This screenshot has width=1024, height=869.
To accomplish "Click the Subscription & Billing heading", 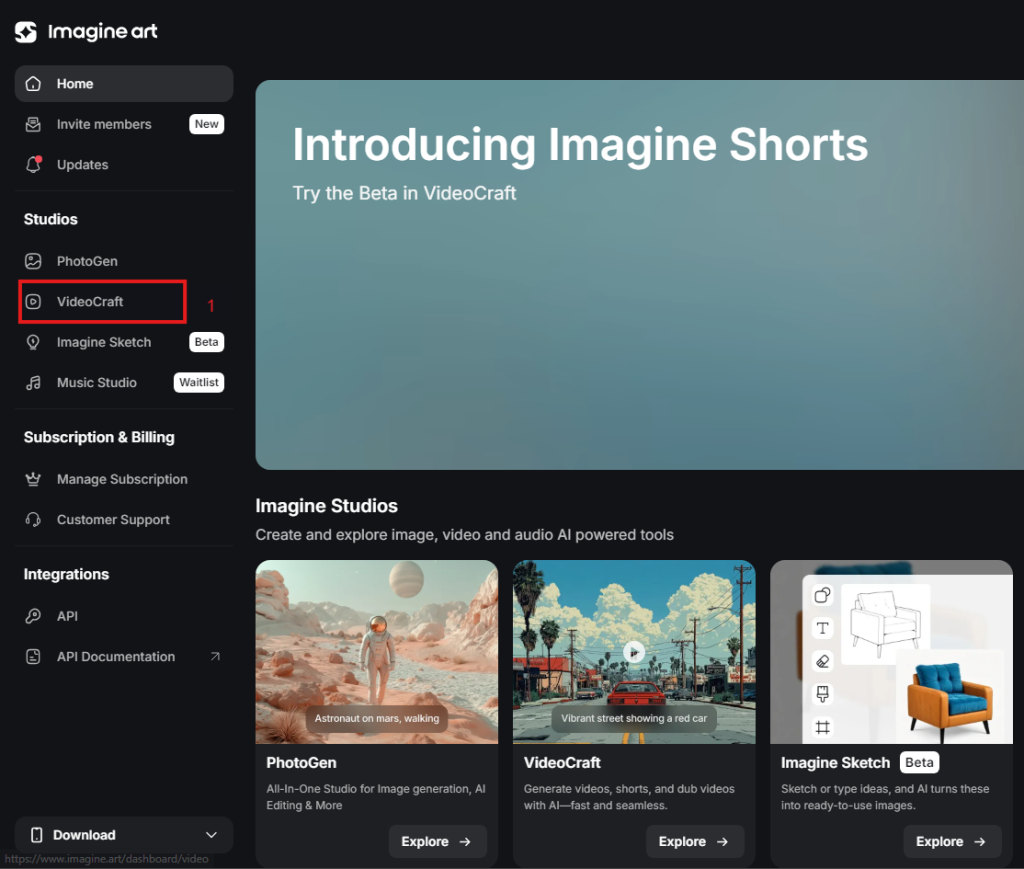I will click(99, 437).
